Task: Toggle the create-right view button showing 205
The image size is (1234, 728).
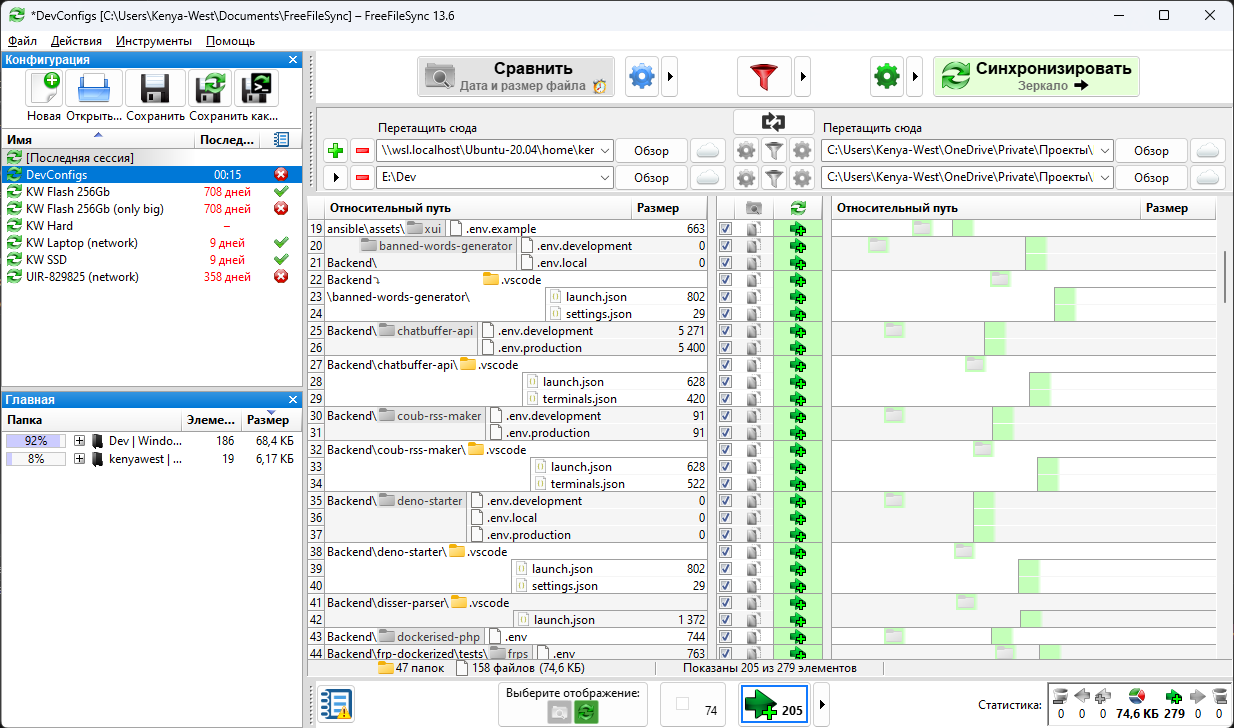Action: pyautogui.click(x=776, y=705)
